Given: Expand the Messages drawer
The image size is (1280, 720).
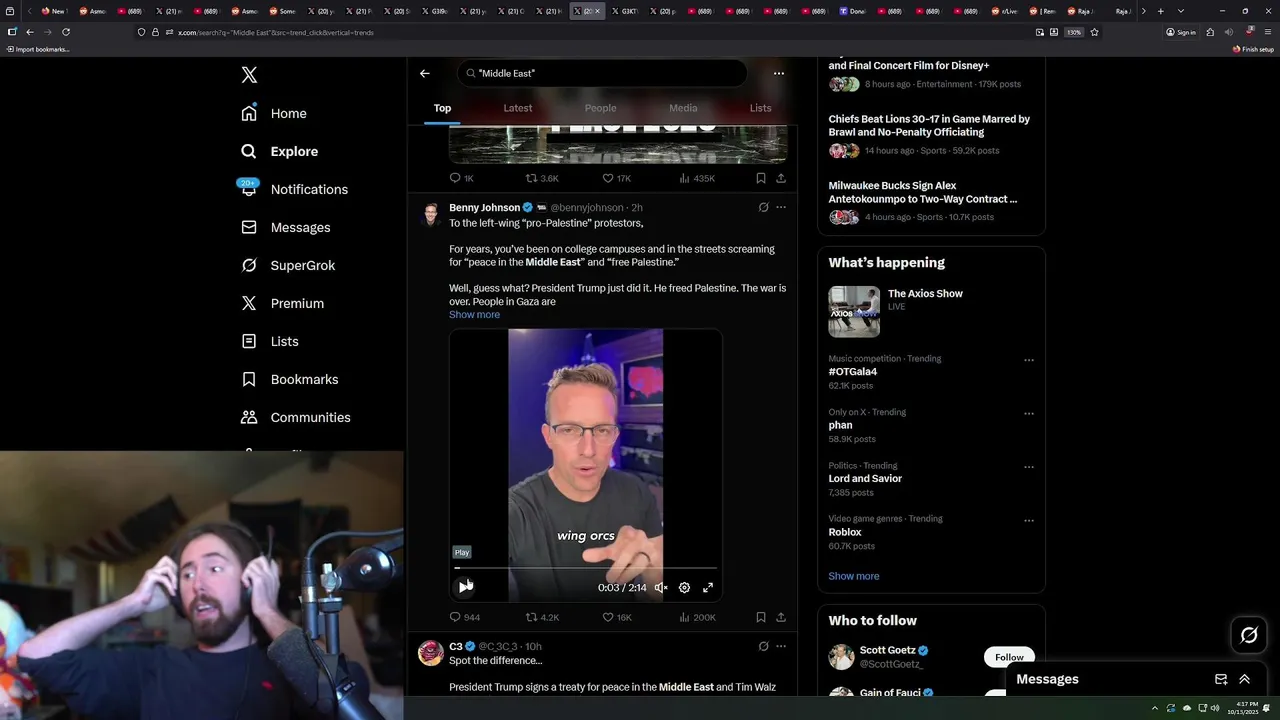Looking at the screenshot, I should [x=1244, y=679].
